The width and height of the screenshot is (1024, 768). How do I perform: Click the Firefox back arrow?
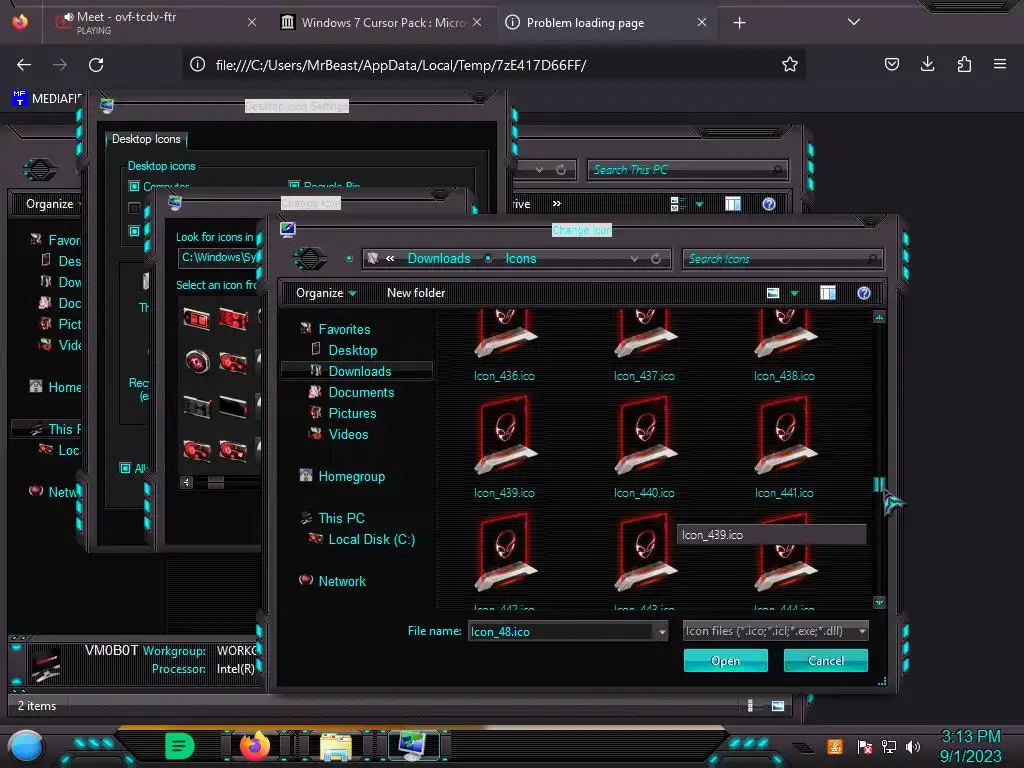click(x=24, y=65)
